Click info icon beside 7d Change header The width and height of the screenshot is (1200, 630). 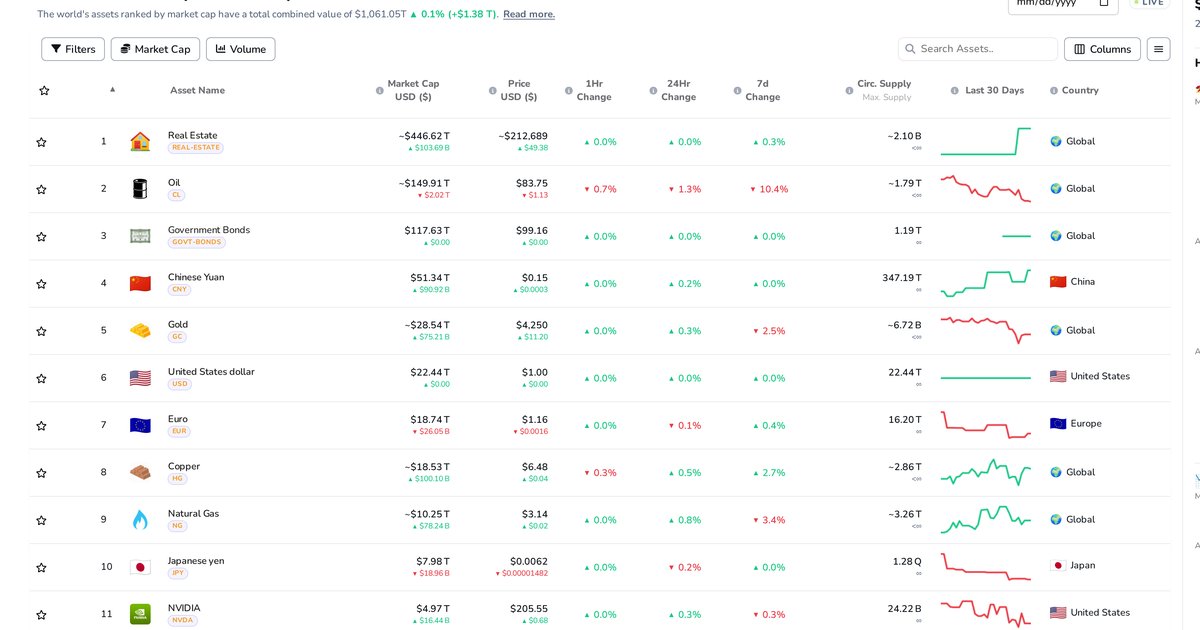(736, 91)
